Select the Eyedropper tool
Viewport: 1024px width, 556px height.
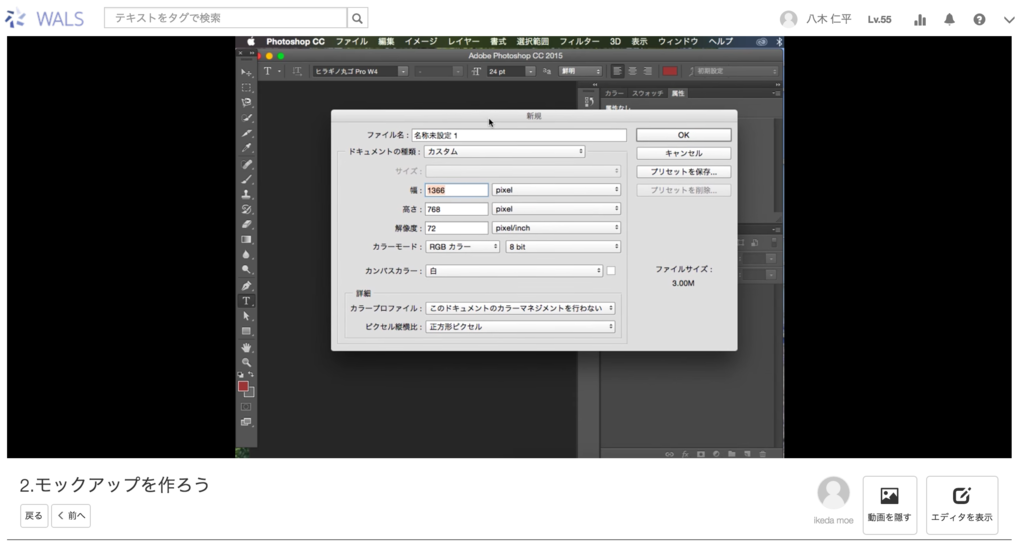[x=246, y=148]
